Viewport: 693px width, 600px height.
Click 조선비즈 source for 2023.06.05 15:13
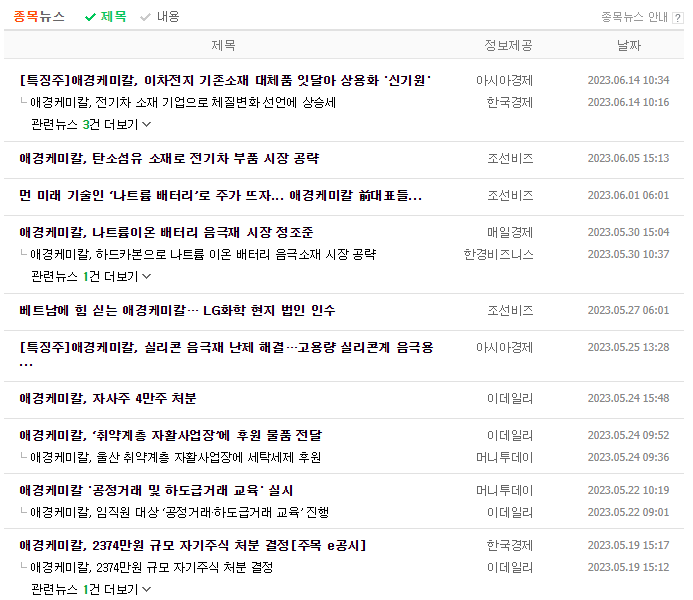click(x=510, y=158)
